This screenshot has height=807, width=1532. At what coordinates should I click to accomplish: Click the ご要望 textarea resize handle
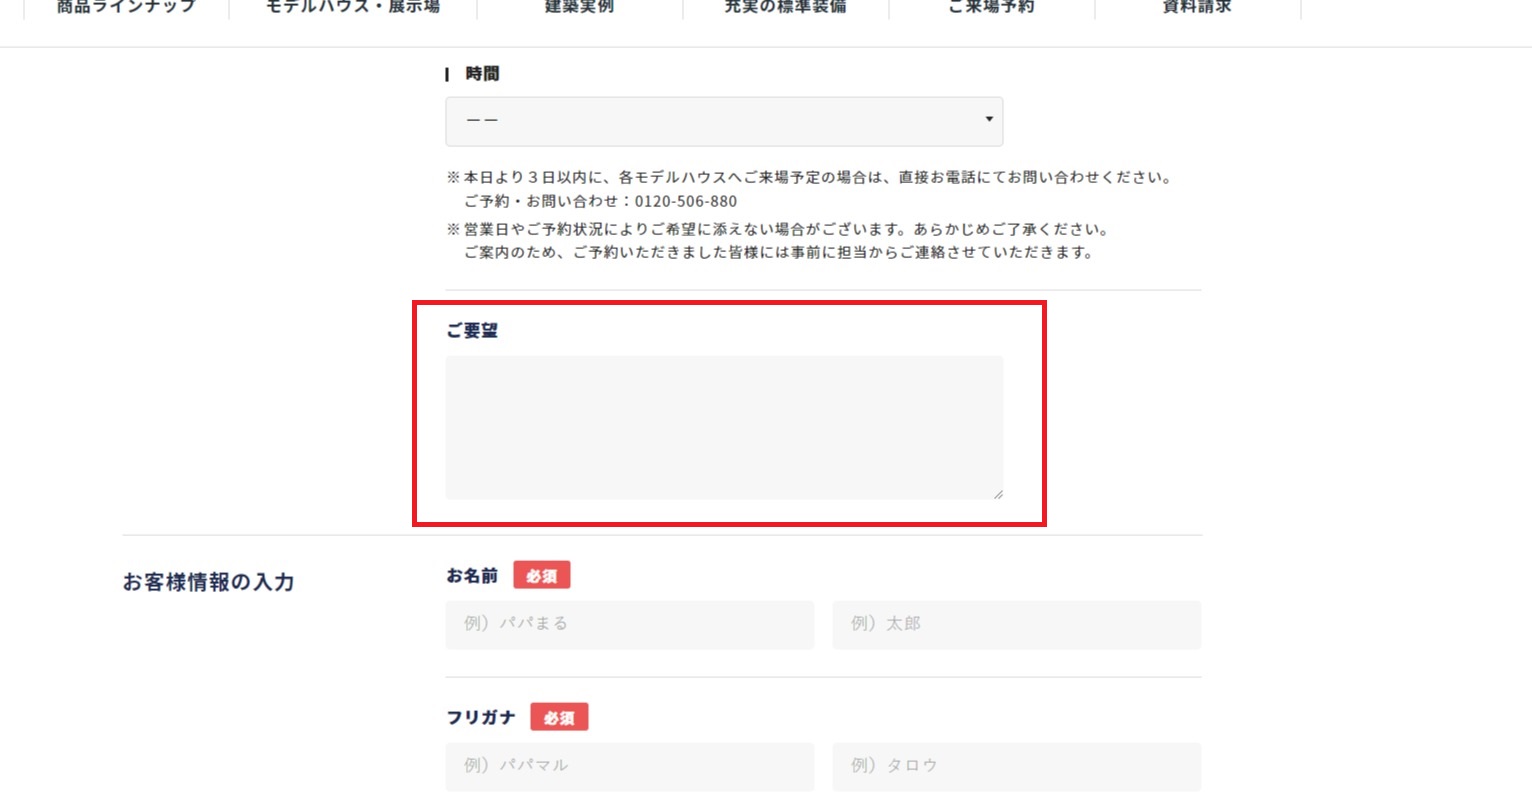997,494
